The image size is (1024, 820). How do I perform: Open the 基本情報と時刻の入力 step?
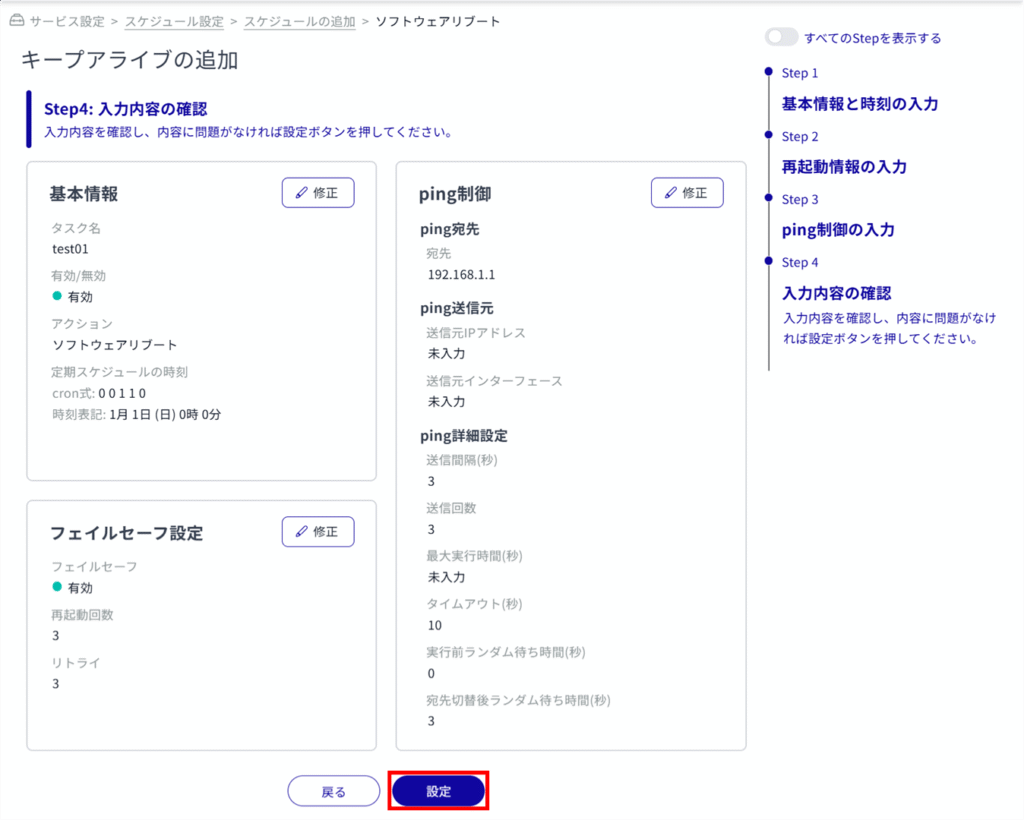pyautogui.click(x=859, y=104)
